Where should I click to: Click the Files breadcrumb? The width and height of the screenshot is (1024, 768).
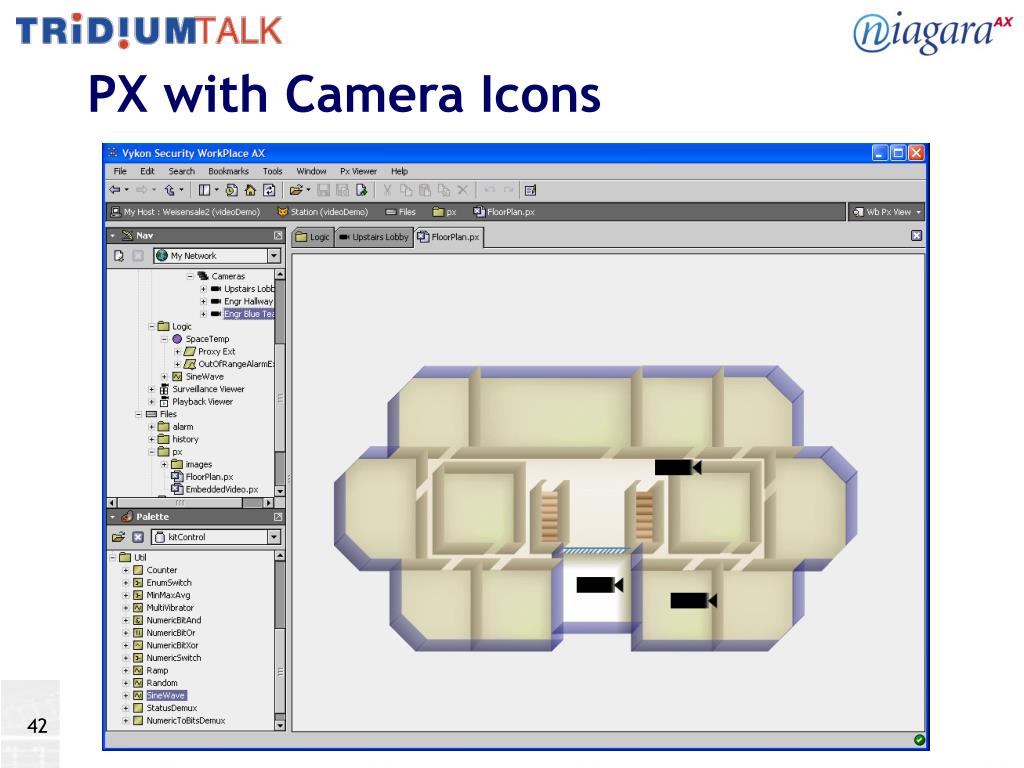400,212
